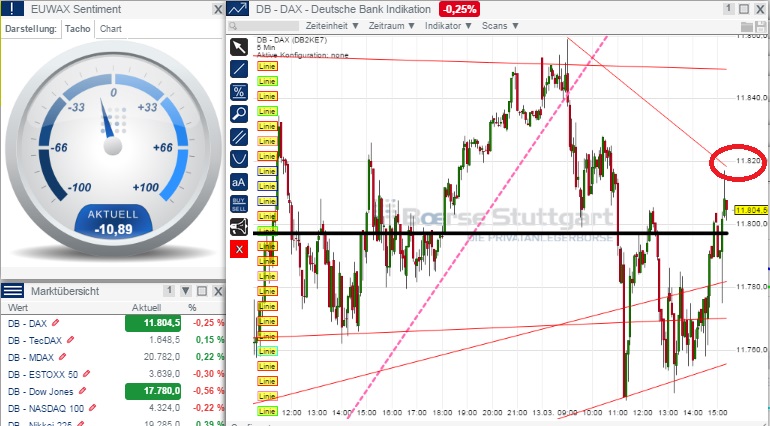Screen dimensions: 770x426
Task: Expand the Marktübersicht triangle dropdown
Action: 186,291
